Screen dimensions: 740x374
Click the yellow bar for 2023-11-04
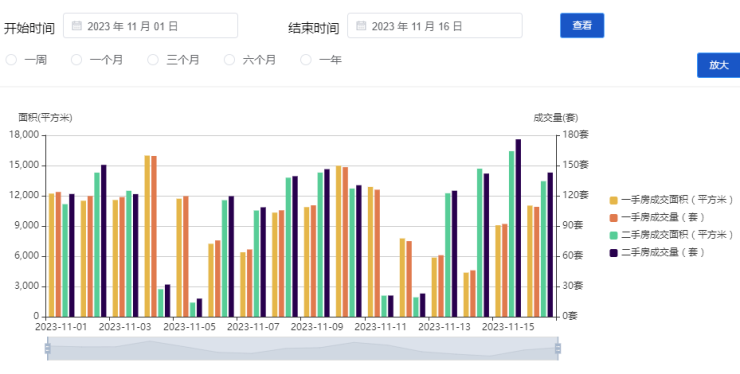[x=147, y=236]
